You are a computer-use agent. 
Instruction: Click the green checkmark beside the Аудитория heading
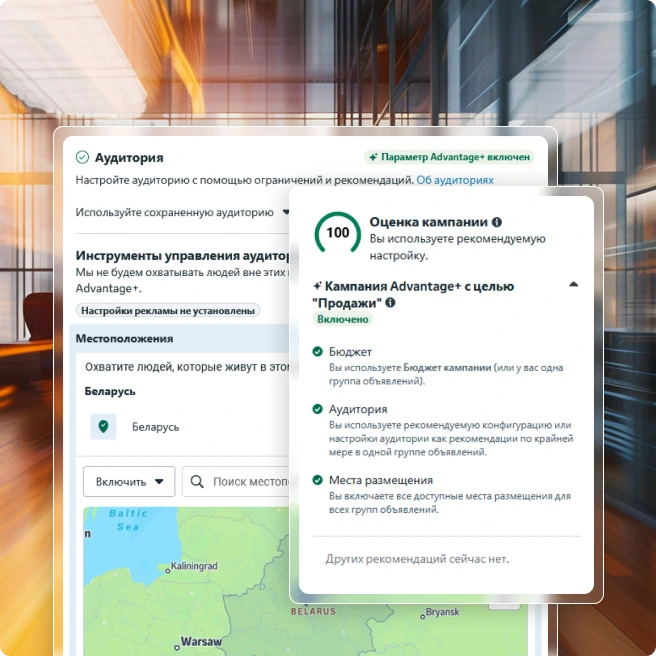tap(82, 158)
